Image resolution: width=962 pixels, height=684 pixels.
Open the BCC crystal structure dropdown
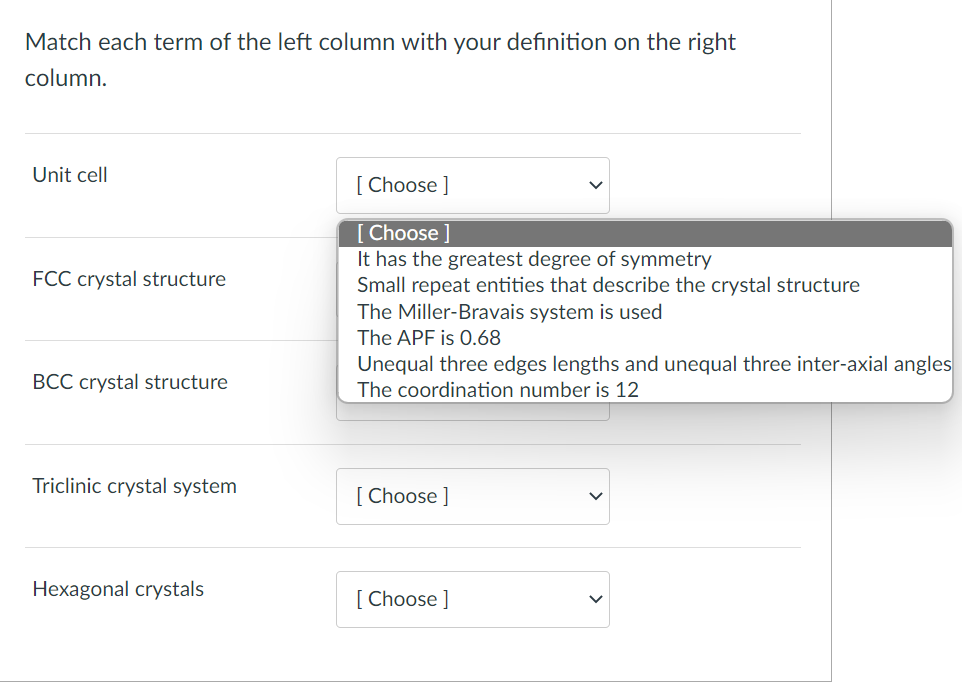point(472,393)
